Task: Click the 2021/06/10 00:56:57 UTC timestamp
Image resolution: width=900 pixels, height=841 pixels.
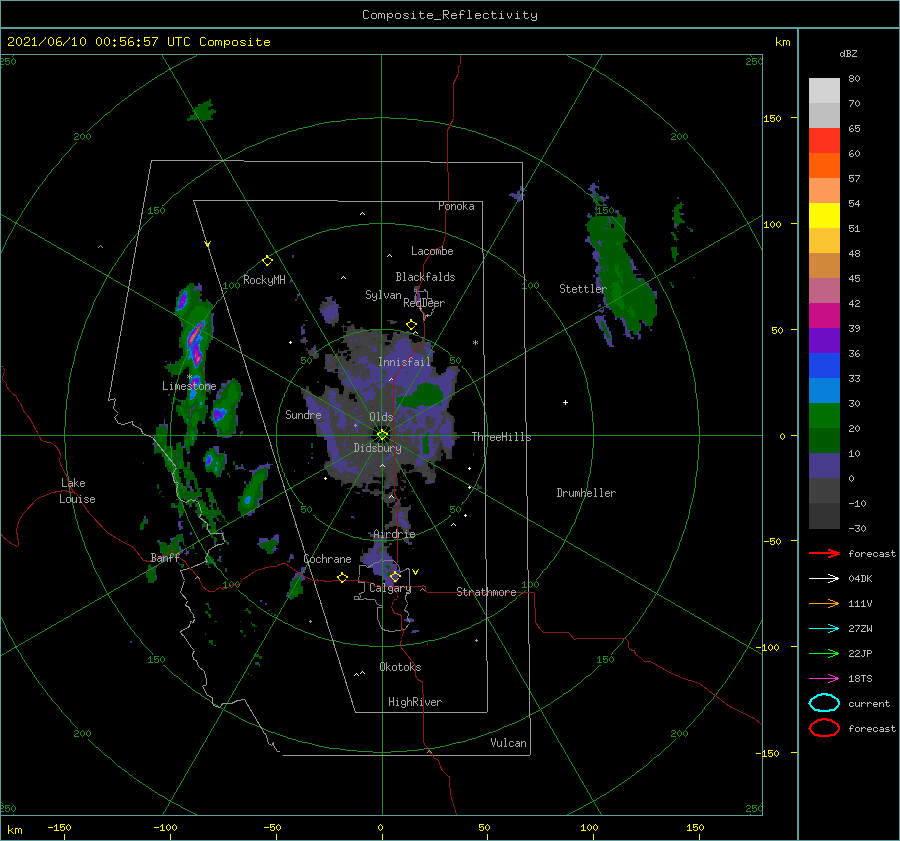Action: coord(138,42)
